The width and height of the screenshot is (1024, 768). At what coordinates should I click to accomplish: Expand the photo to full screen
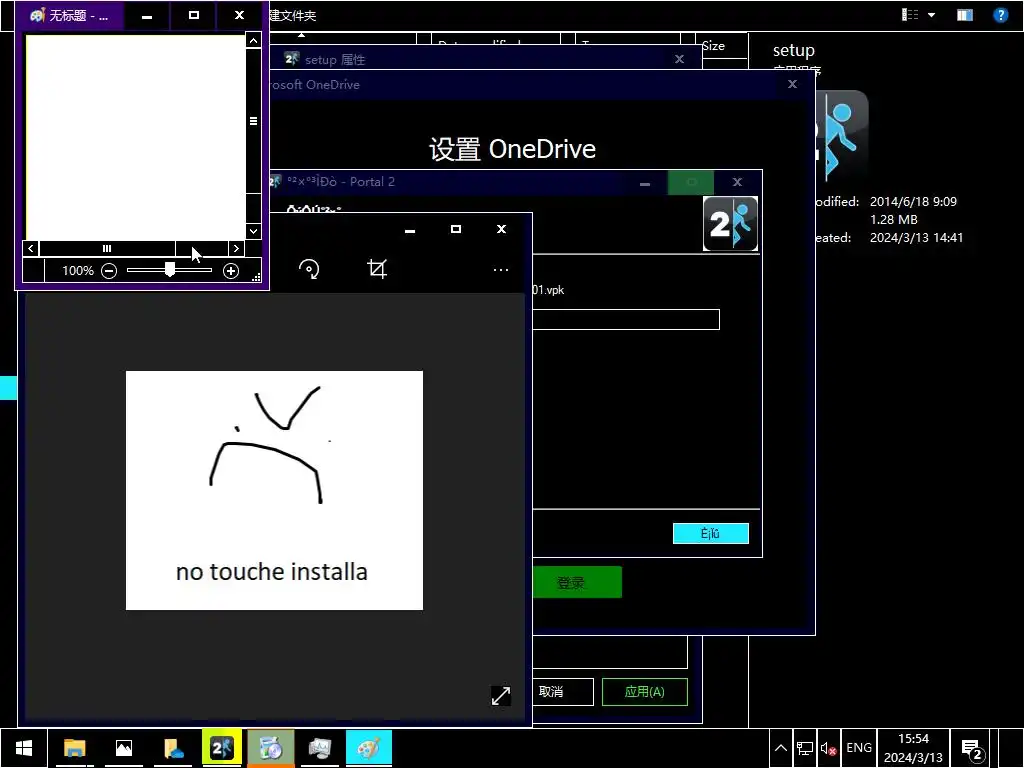[x=501, y=696]
